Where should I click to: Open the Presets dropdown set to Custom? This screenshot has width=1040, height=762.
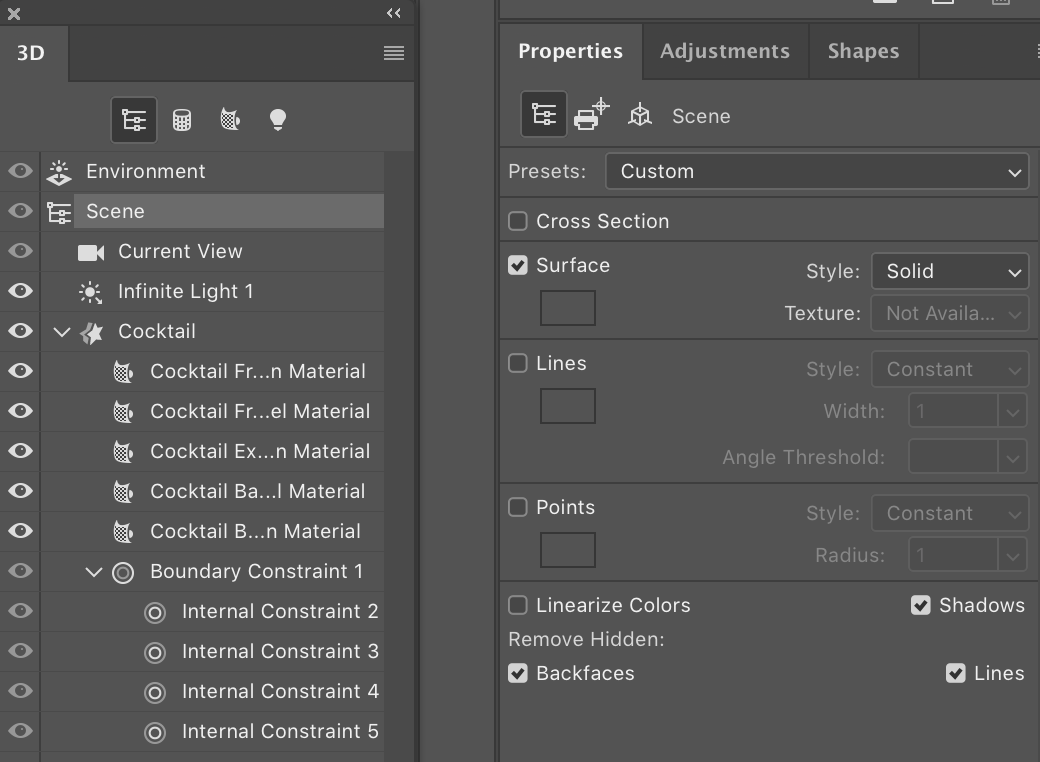816,171
